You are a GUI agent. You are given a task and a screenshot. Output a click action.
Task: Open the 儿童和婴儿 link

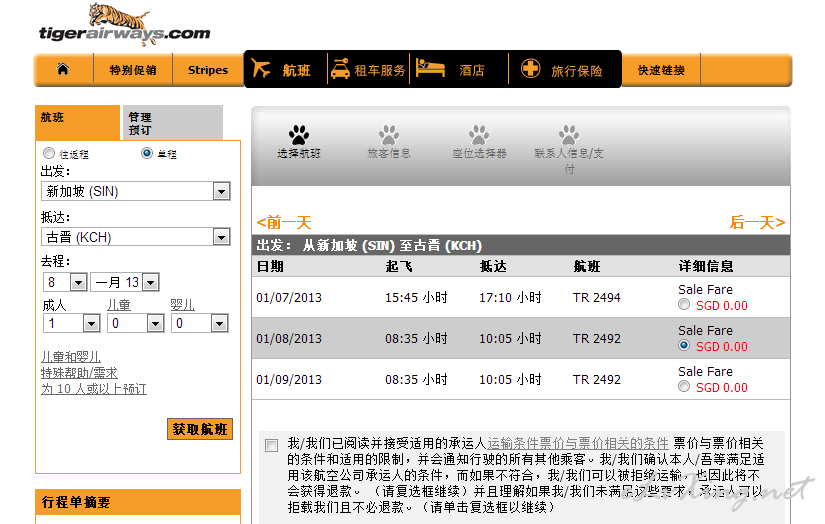(71, 357)
